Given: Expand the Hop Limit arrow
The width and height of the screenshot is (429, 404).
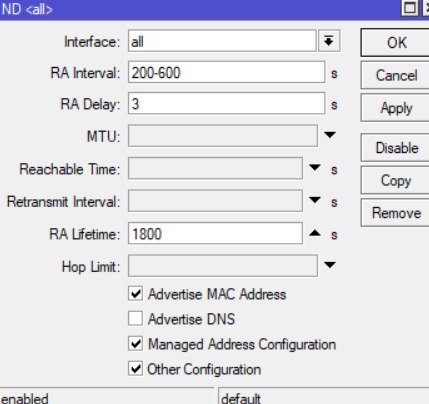Looking at the screenshot, I should 330,265.
